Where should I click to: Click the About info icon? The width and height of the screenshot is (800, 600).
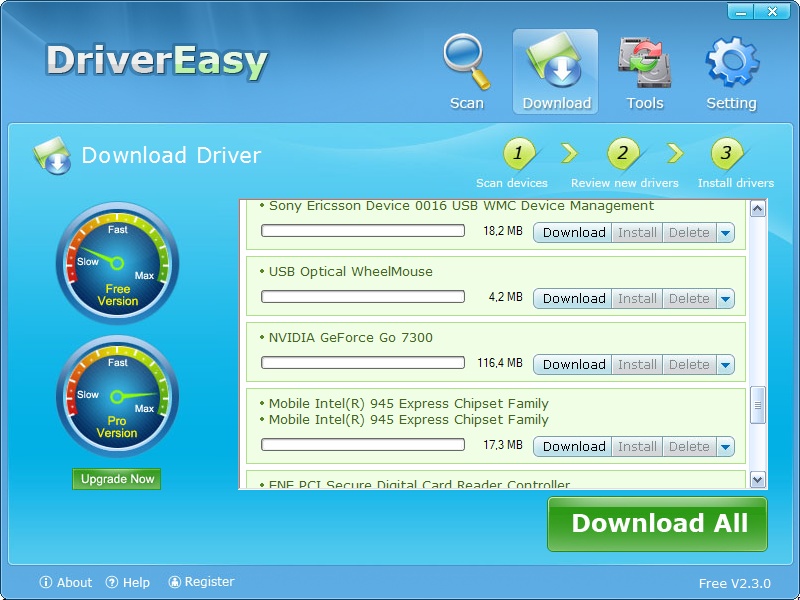pyautogui.click(x=47, y=582)
